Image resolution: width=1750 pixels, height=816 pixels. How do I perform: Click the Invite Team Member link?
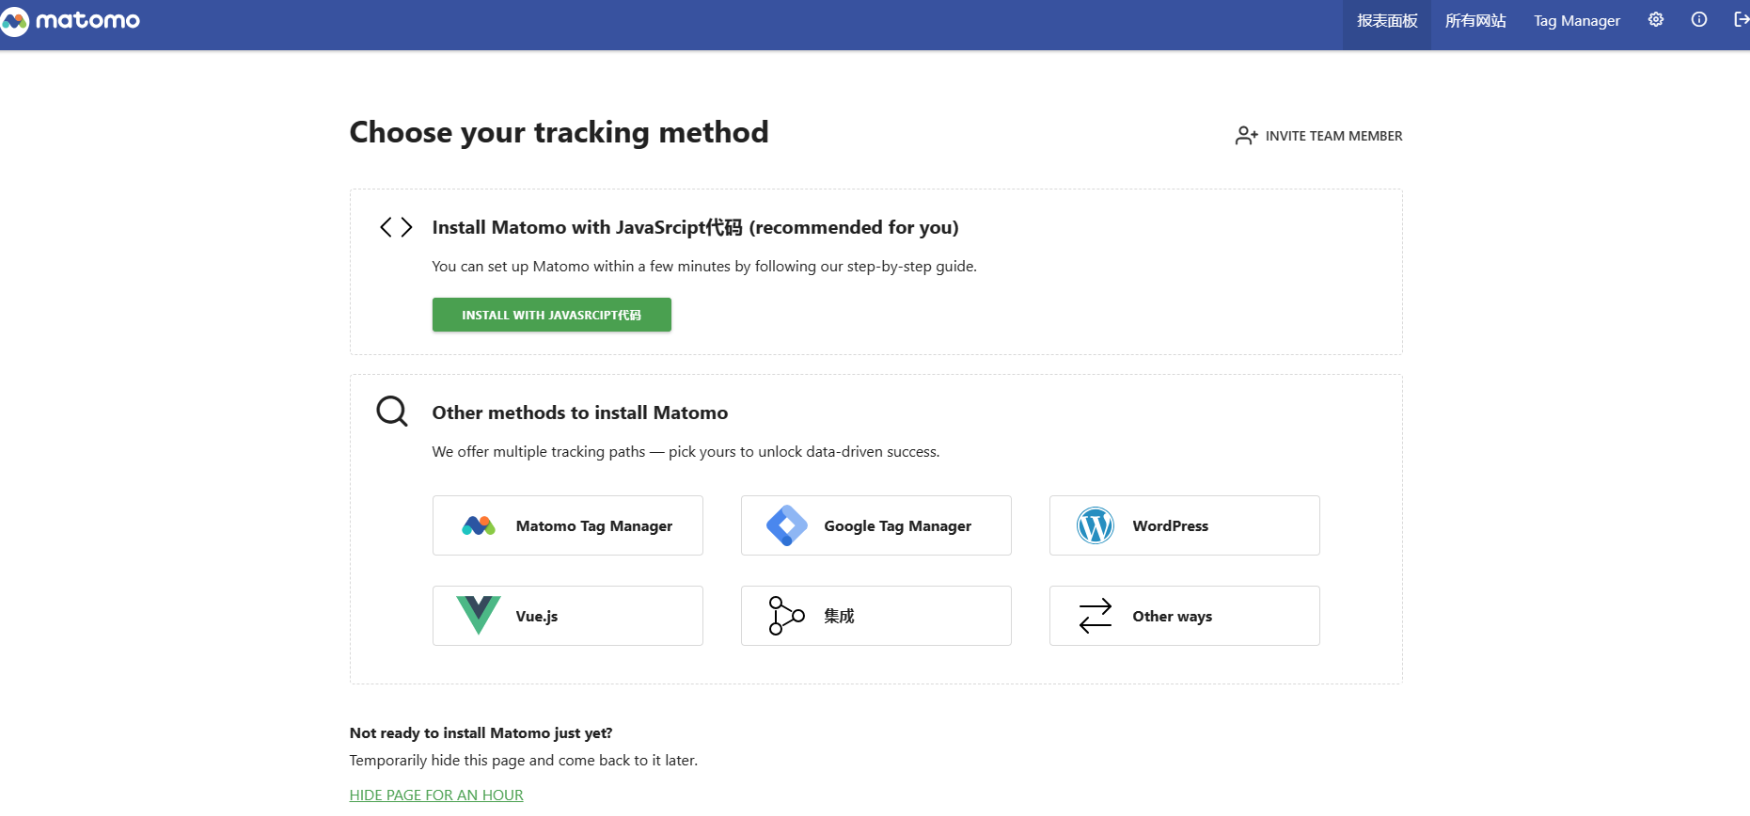1333,136
